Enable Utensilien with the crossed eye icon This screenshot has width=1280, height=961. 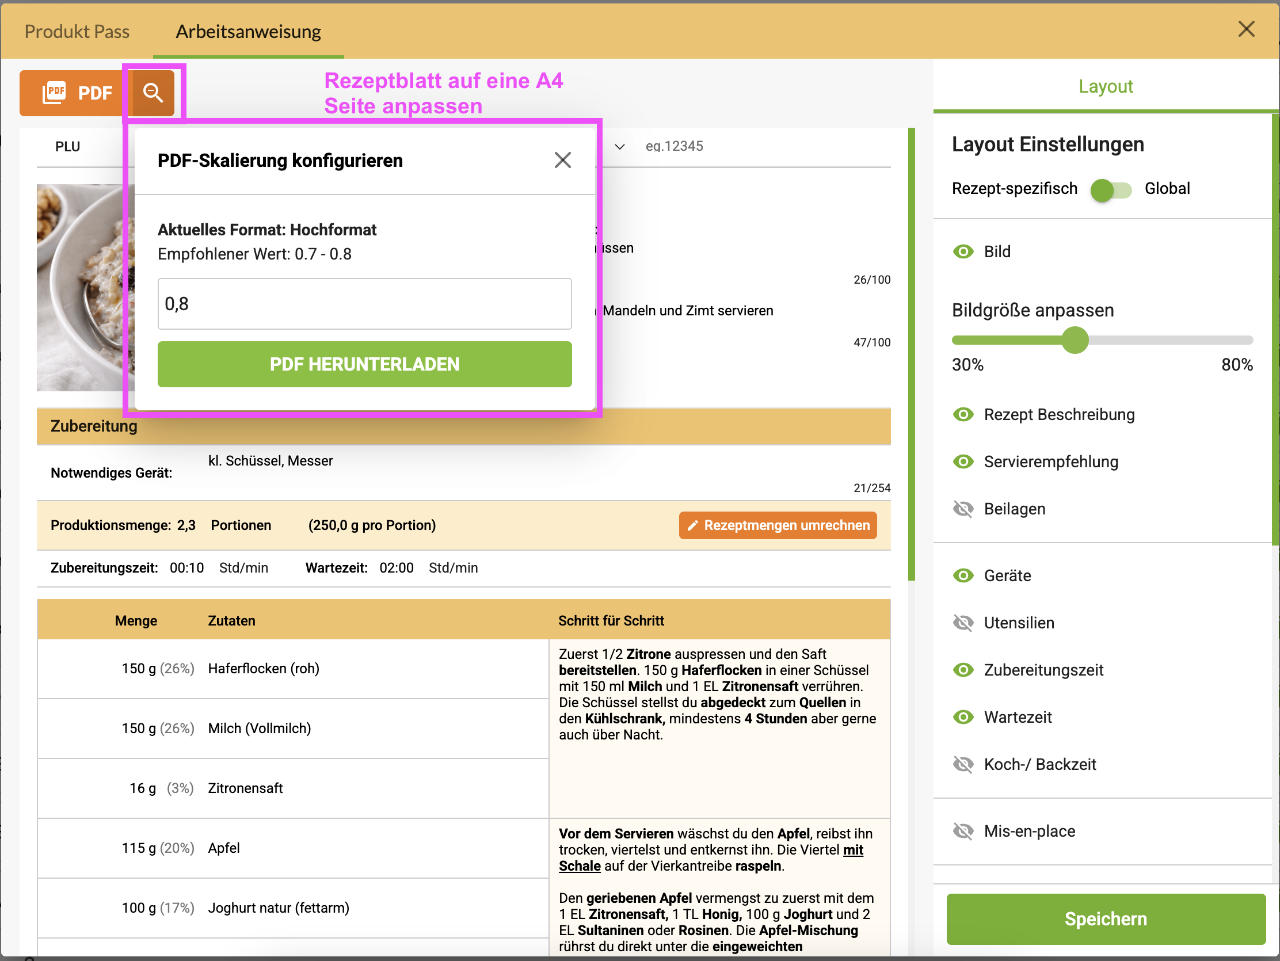pos(963,623)
